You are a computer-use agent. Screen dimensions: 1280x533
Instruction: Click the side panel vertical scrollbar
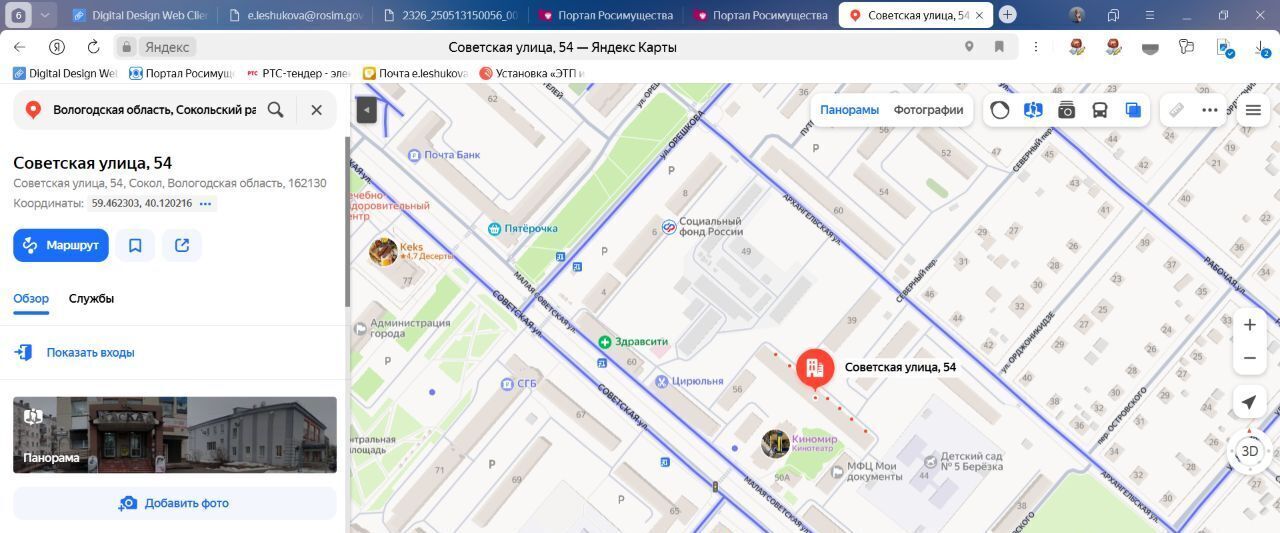[x=347, y=220]
